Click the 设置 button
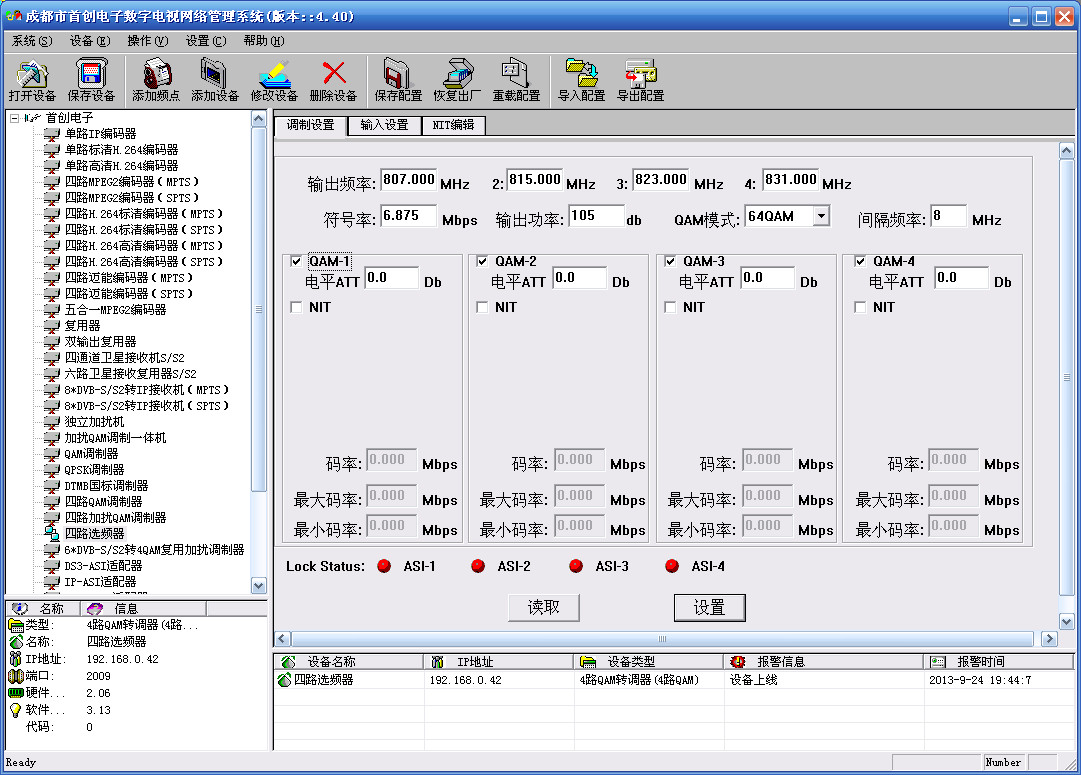1081x775 pixels. [709, 607]
